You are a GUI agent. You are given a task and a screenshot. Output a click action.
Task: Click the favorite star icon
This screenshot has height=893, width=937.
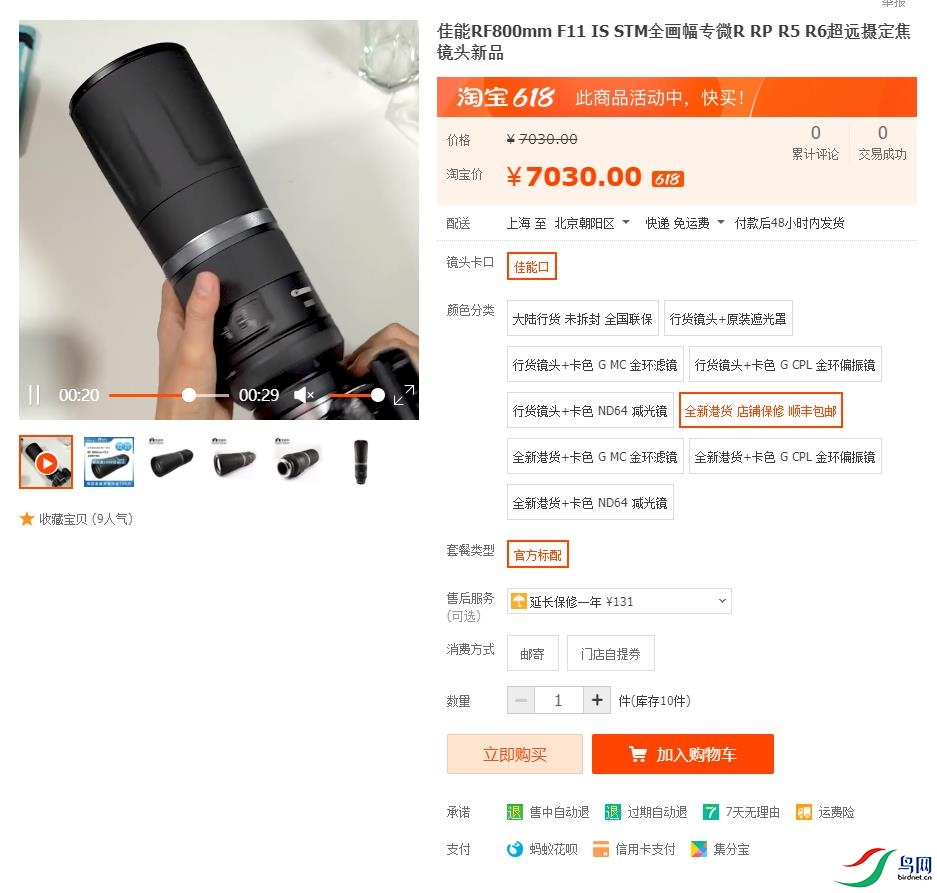click(26, 519)
